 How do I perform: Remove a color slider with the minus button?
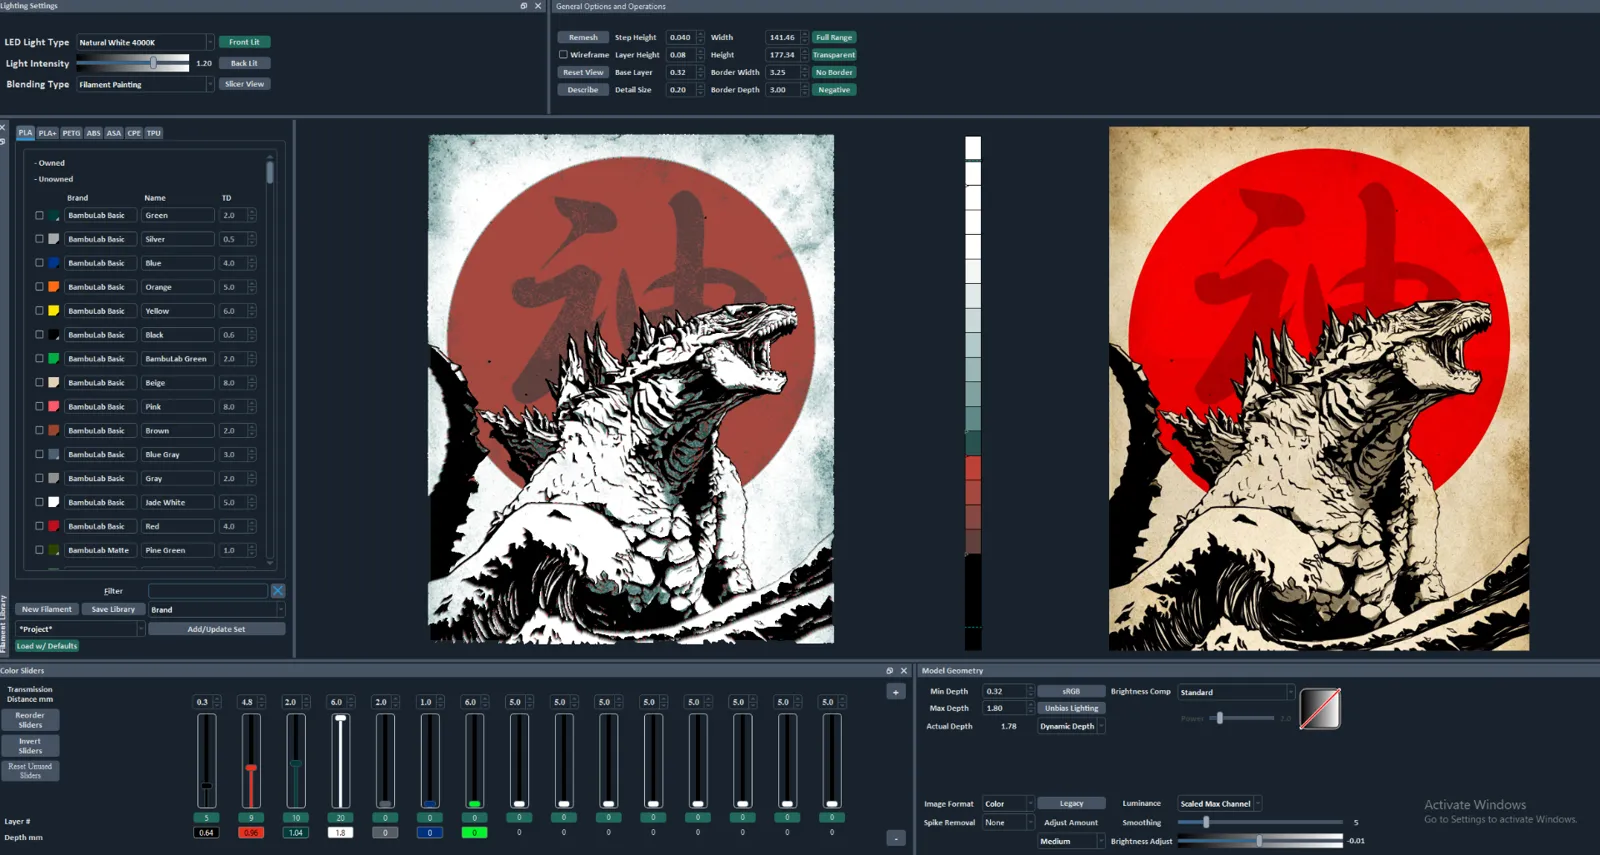click(896, 838)
